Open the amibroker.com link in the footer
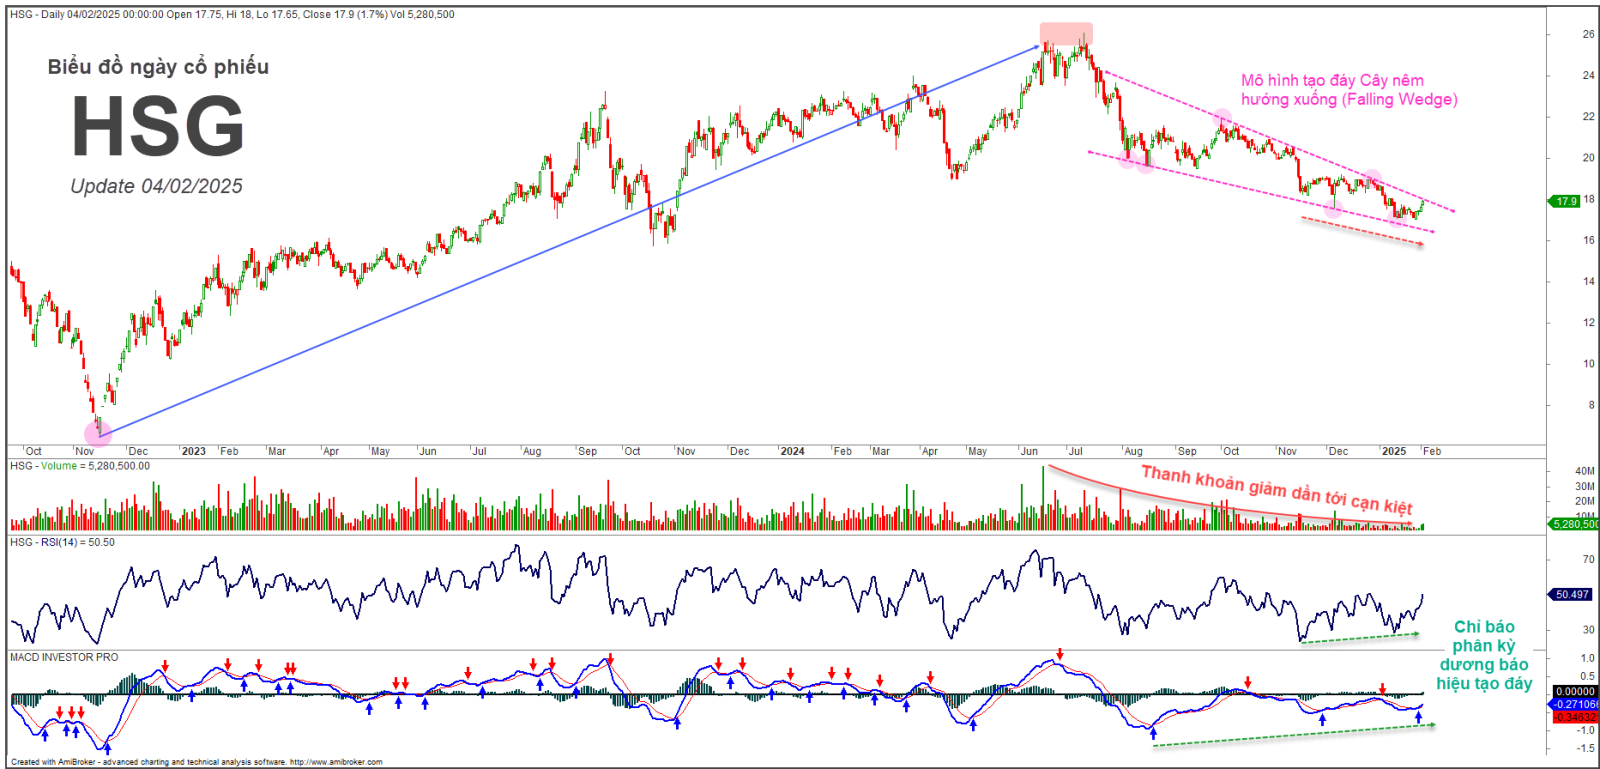Image resolution: width=1600 pixels, height=769 pixels. point(336,762)
